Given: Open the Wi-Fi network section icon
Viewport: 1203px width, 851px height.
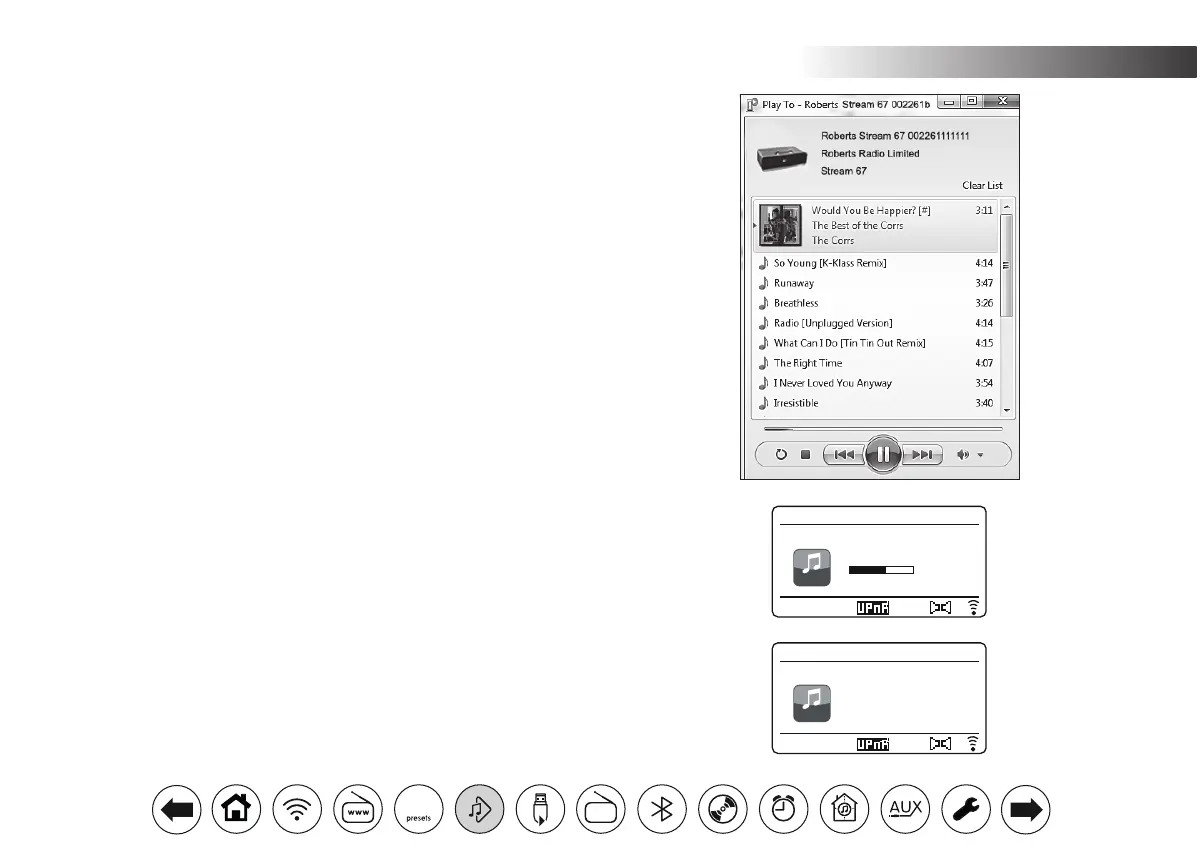Looking at the screenshot, I should pos(297,808).
